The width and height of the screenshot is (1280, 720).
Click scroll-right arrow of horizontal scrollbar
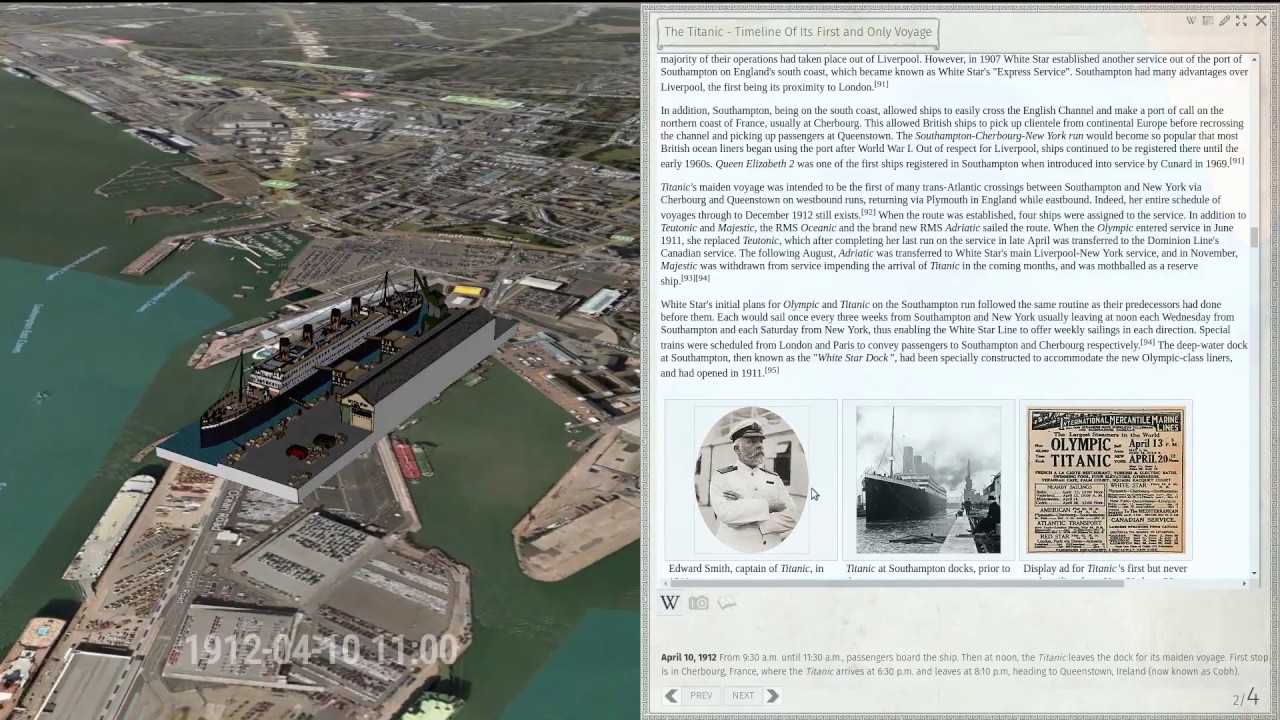coord(1245,582)
